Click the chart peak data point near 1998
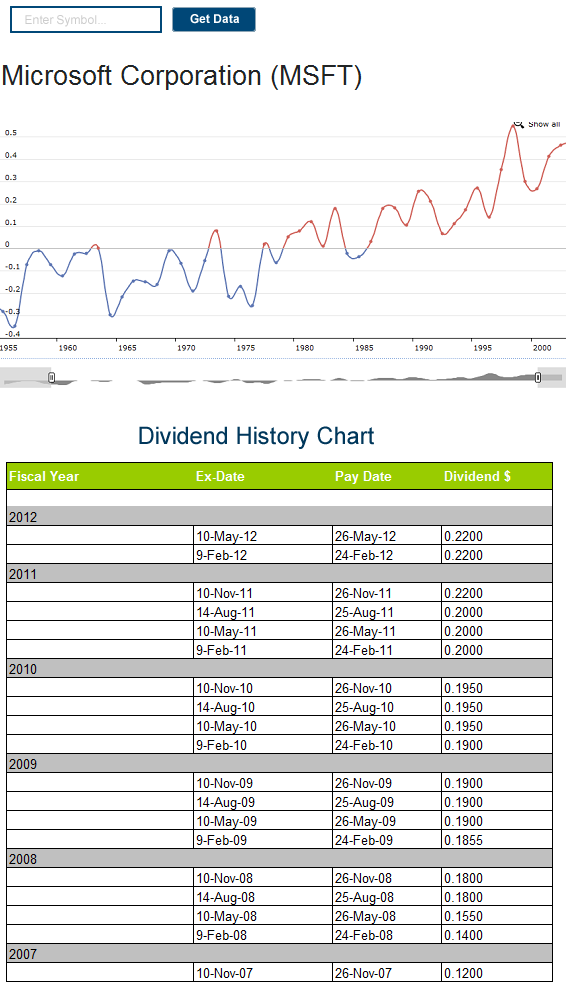 pos(513,126)
